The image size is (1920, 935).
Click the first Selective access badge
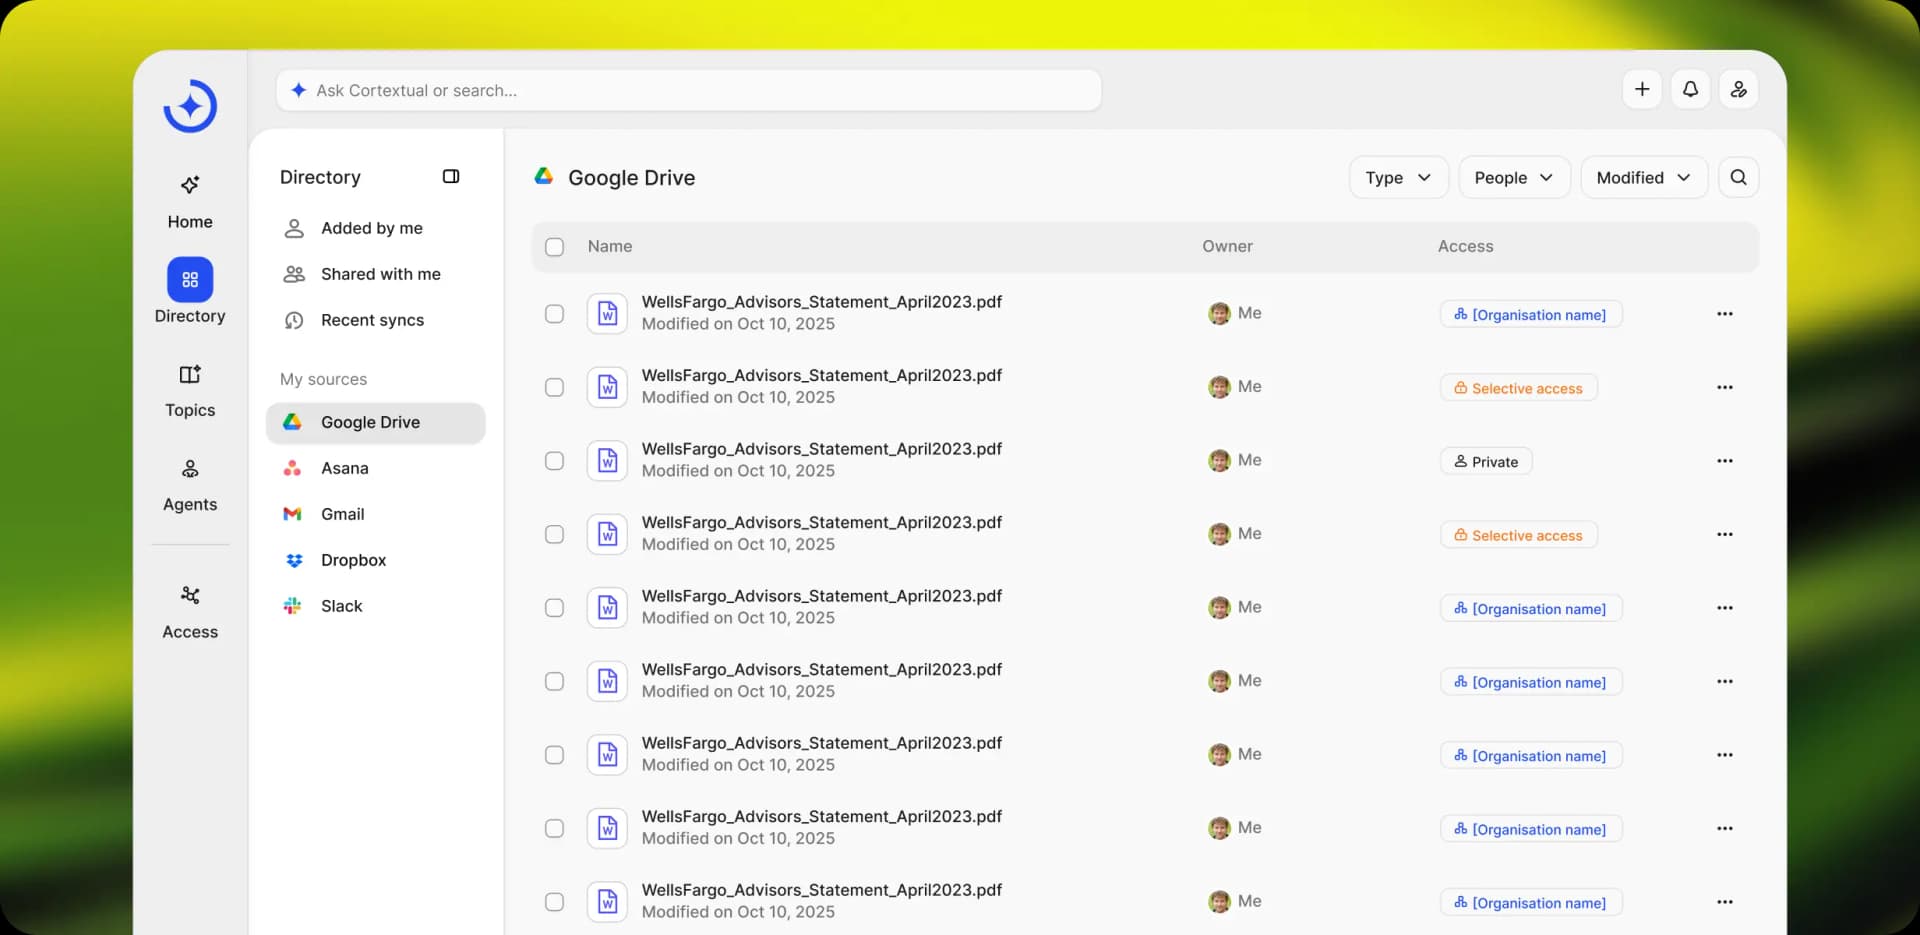(1518, 388)
